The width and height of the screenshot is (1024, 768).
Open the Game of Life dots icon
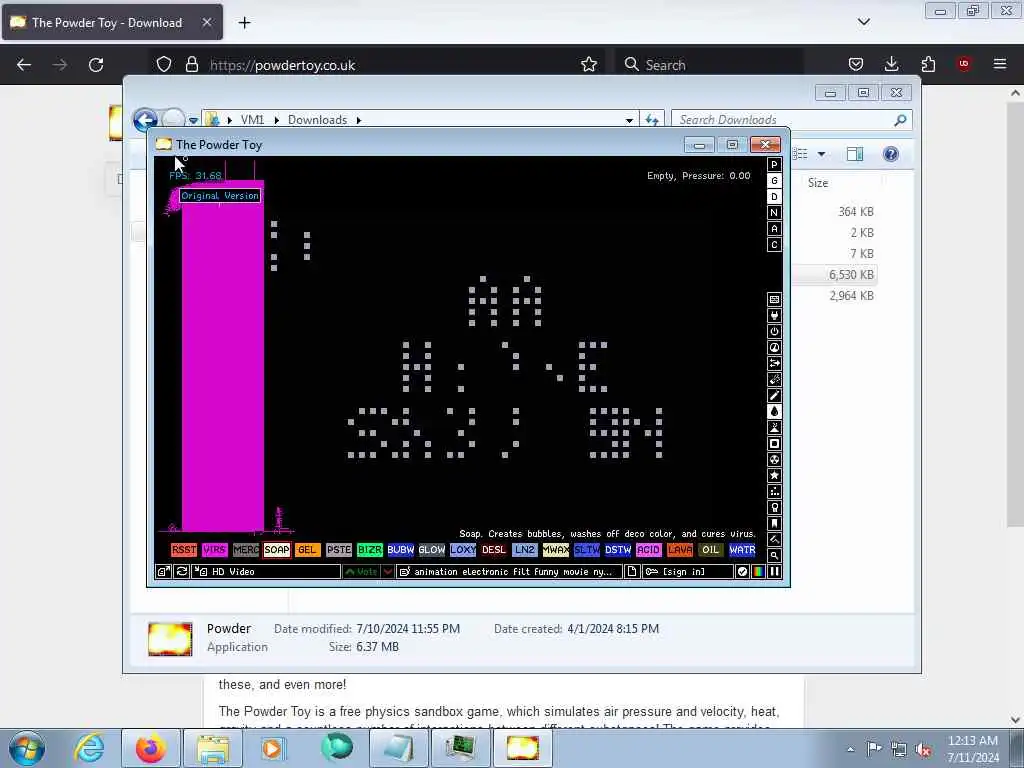tap(775, 492)
